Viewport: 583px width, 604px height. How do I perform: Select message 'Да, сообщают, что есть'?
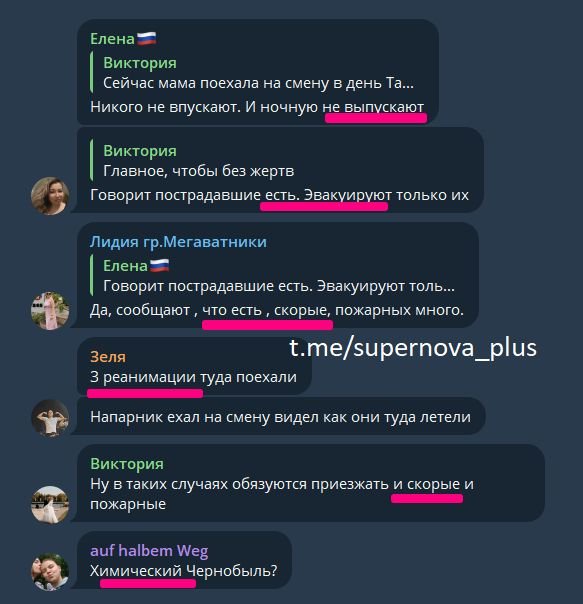tap(277, 310)
